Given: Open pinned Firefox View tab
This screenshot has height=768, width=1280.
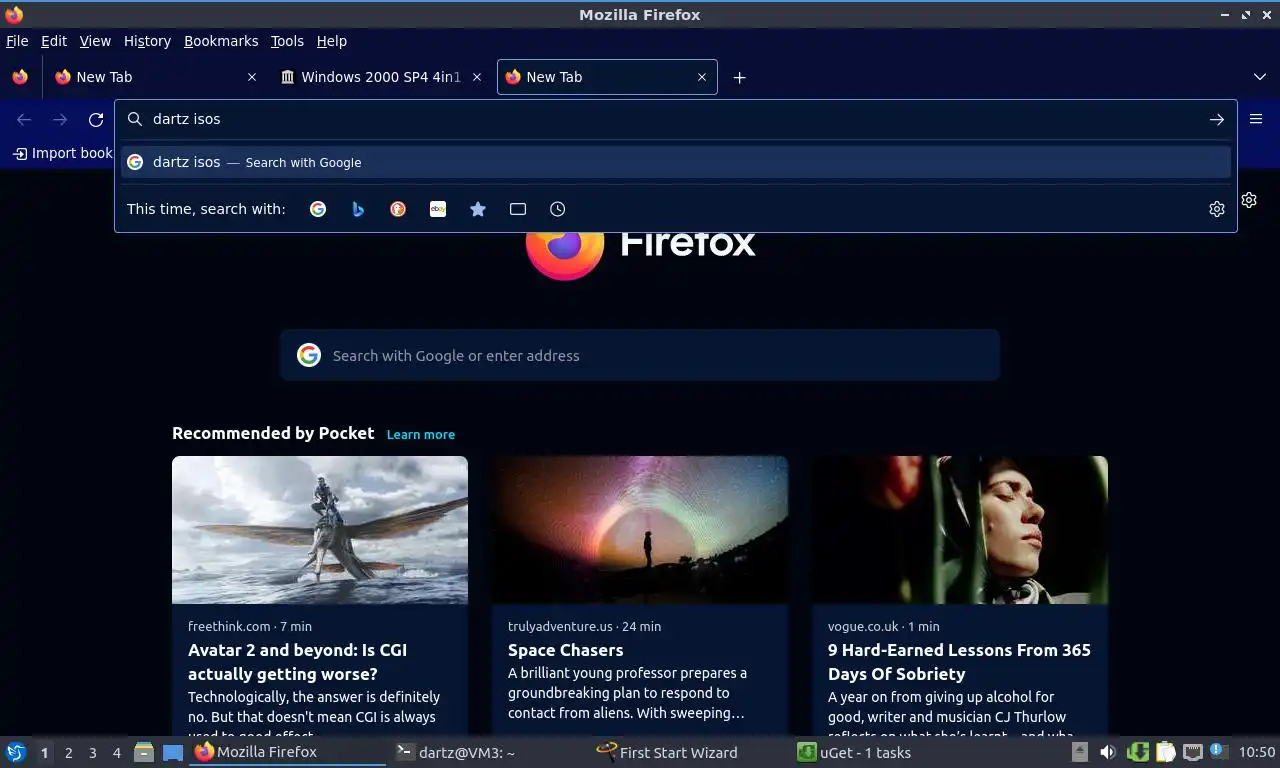Looking at the screenshot, I should click(20, 77).
